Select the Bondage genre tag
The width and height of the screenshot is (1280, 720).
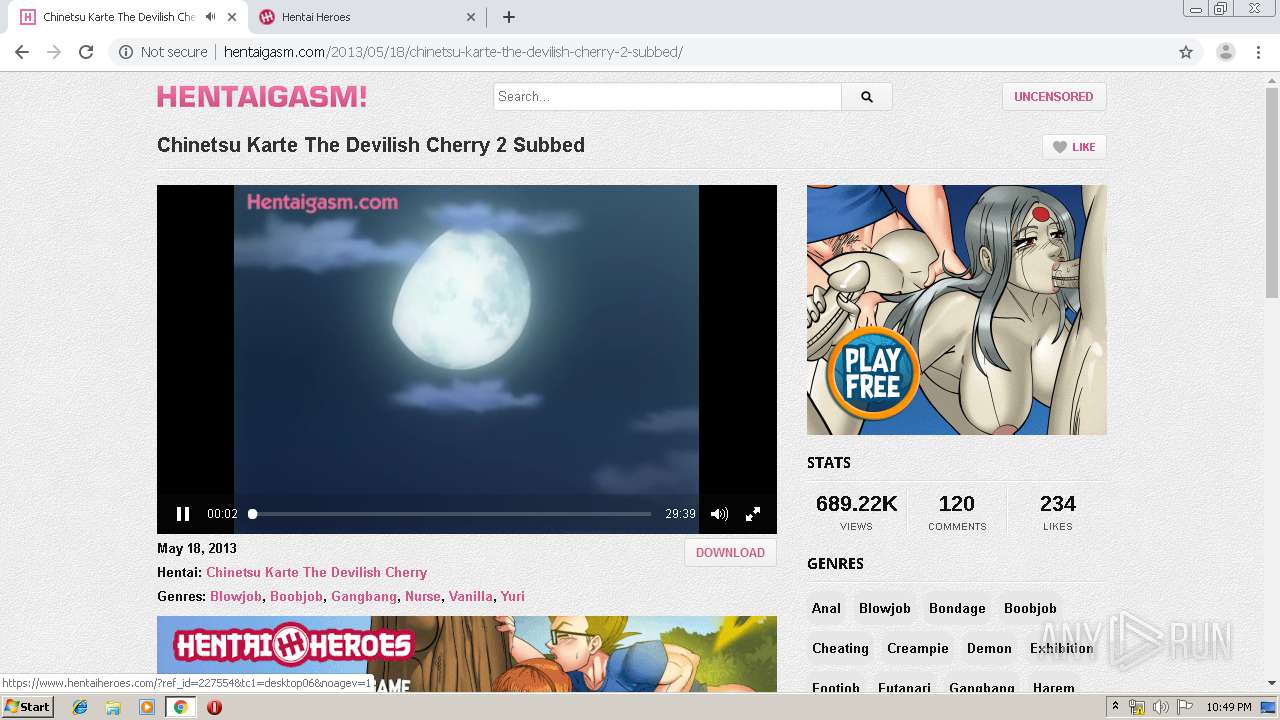(x=957, y=608)
